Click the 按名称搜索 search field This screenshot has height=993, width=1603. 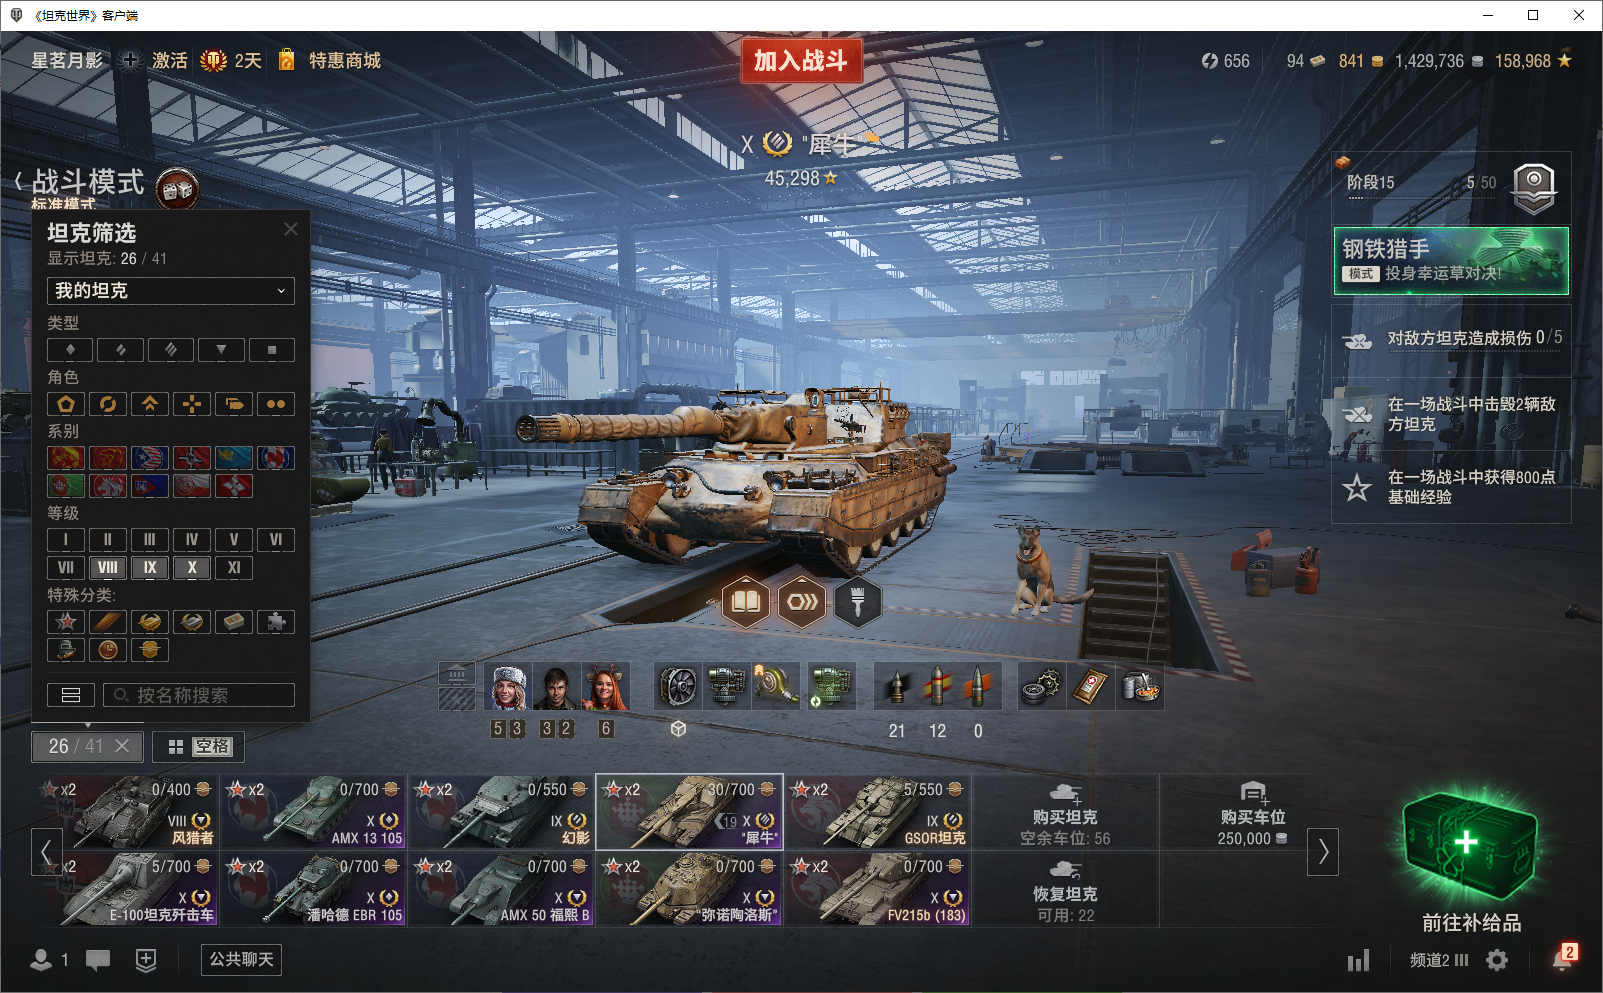pyautogui.click(x=199, y=695)
